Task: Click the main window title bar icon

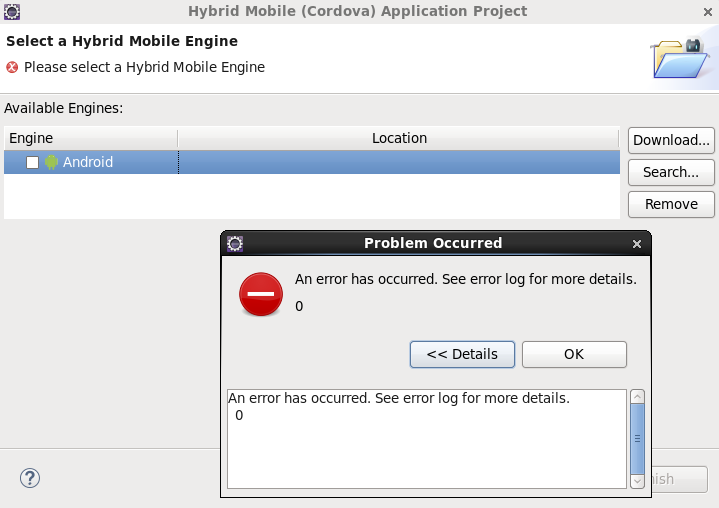Action: pos(13,11)
